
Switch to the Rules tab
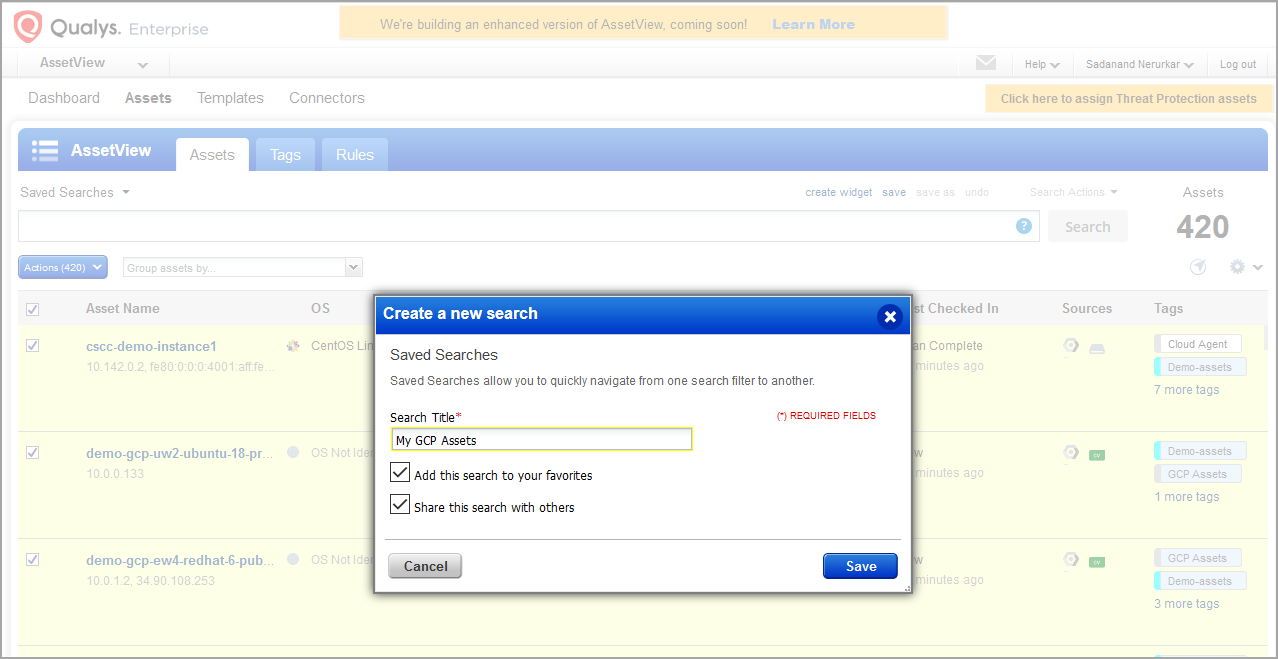coord(355,155)
